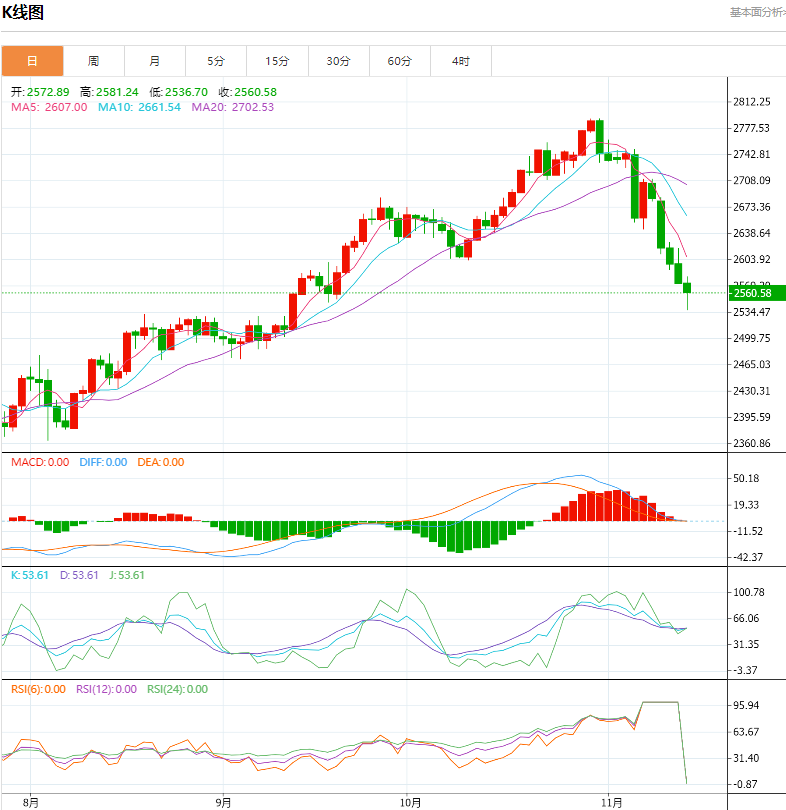The height and width of the screenshot is (810, 786).
Task: Click the DEA: 0.00 indicator label
Action: pyautogui.click(x=161, y=462)
